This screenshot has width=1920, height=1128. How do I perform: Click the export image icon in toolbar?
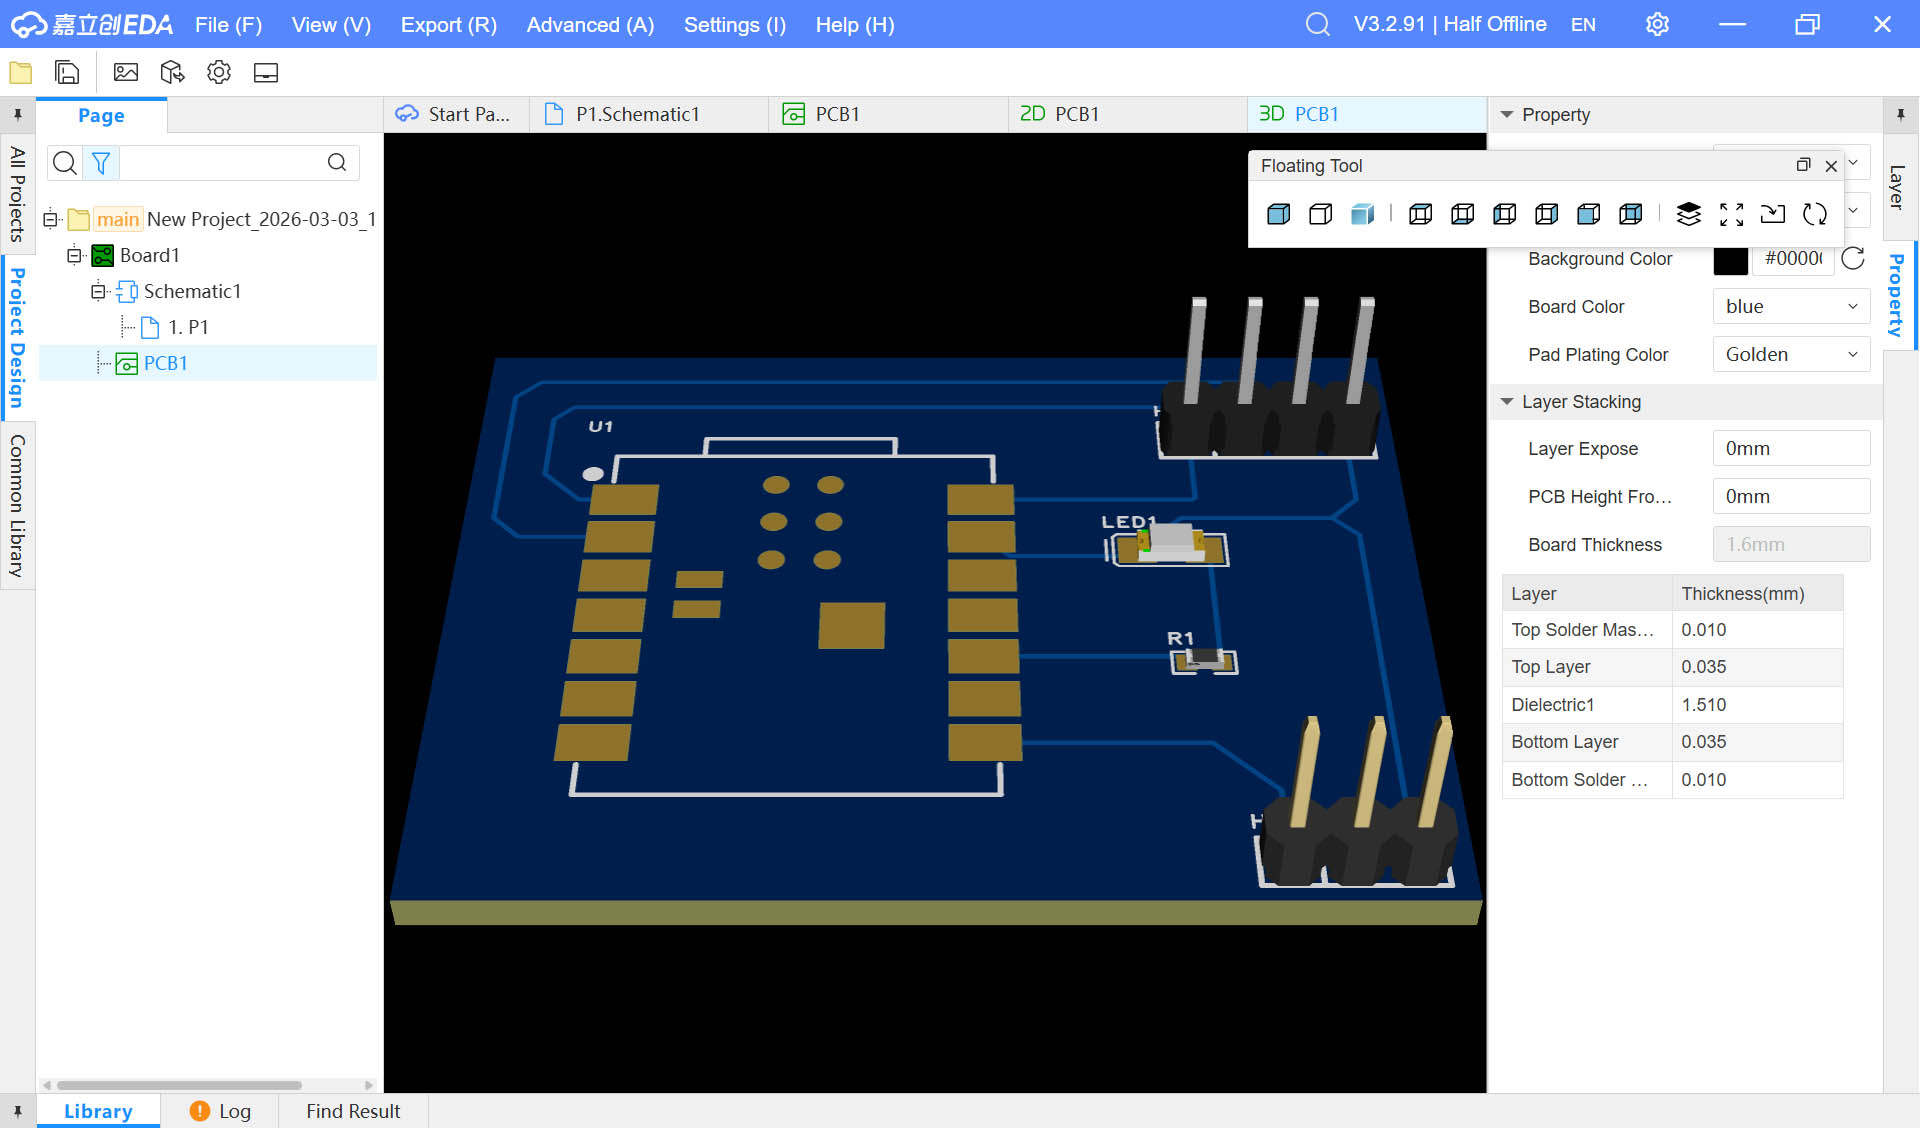tap(126, 72)
